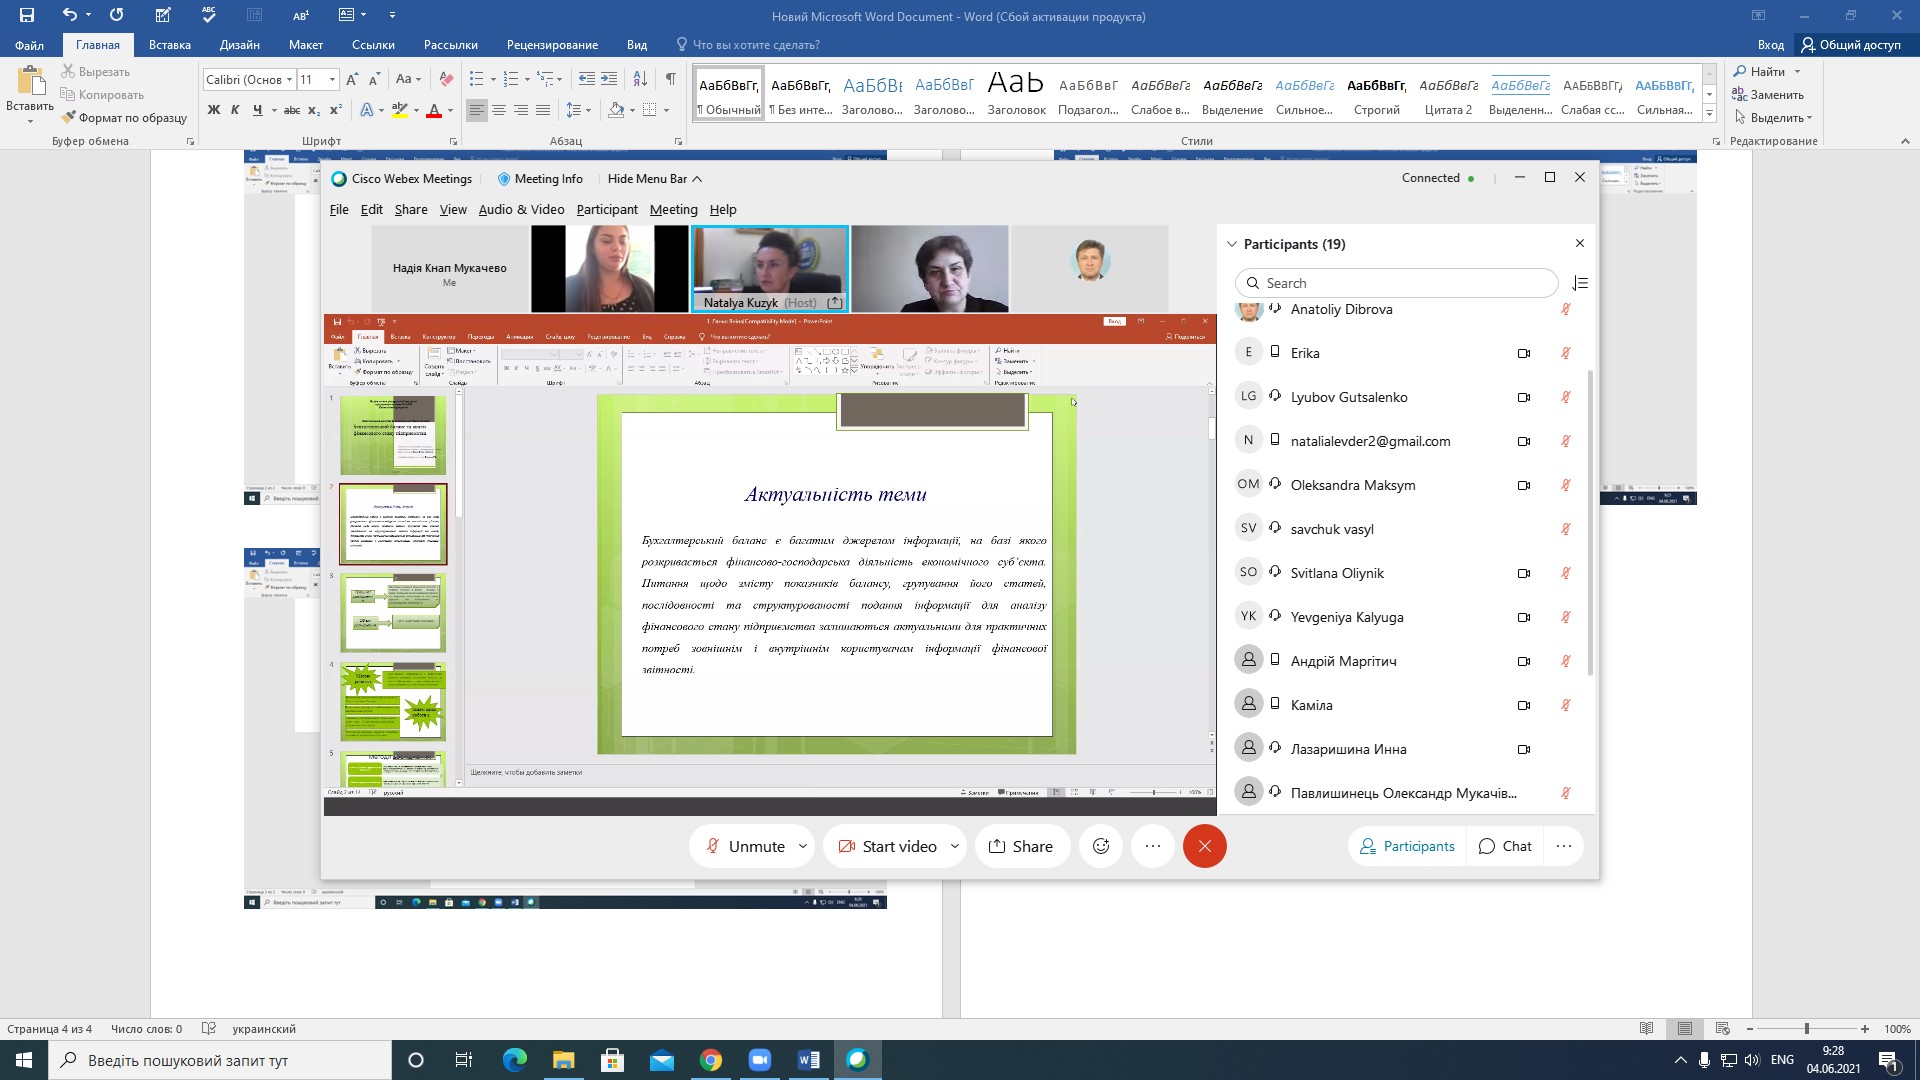Start a numbered list in Word
Viewport: 1920px width, 1080px height.
pos(511,79)
